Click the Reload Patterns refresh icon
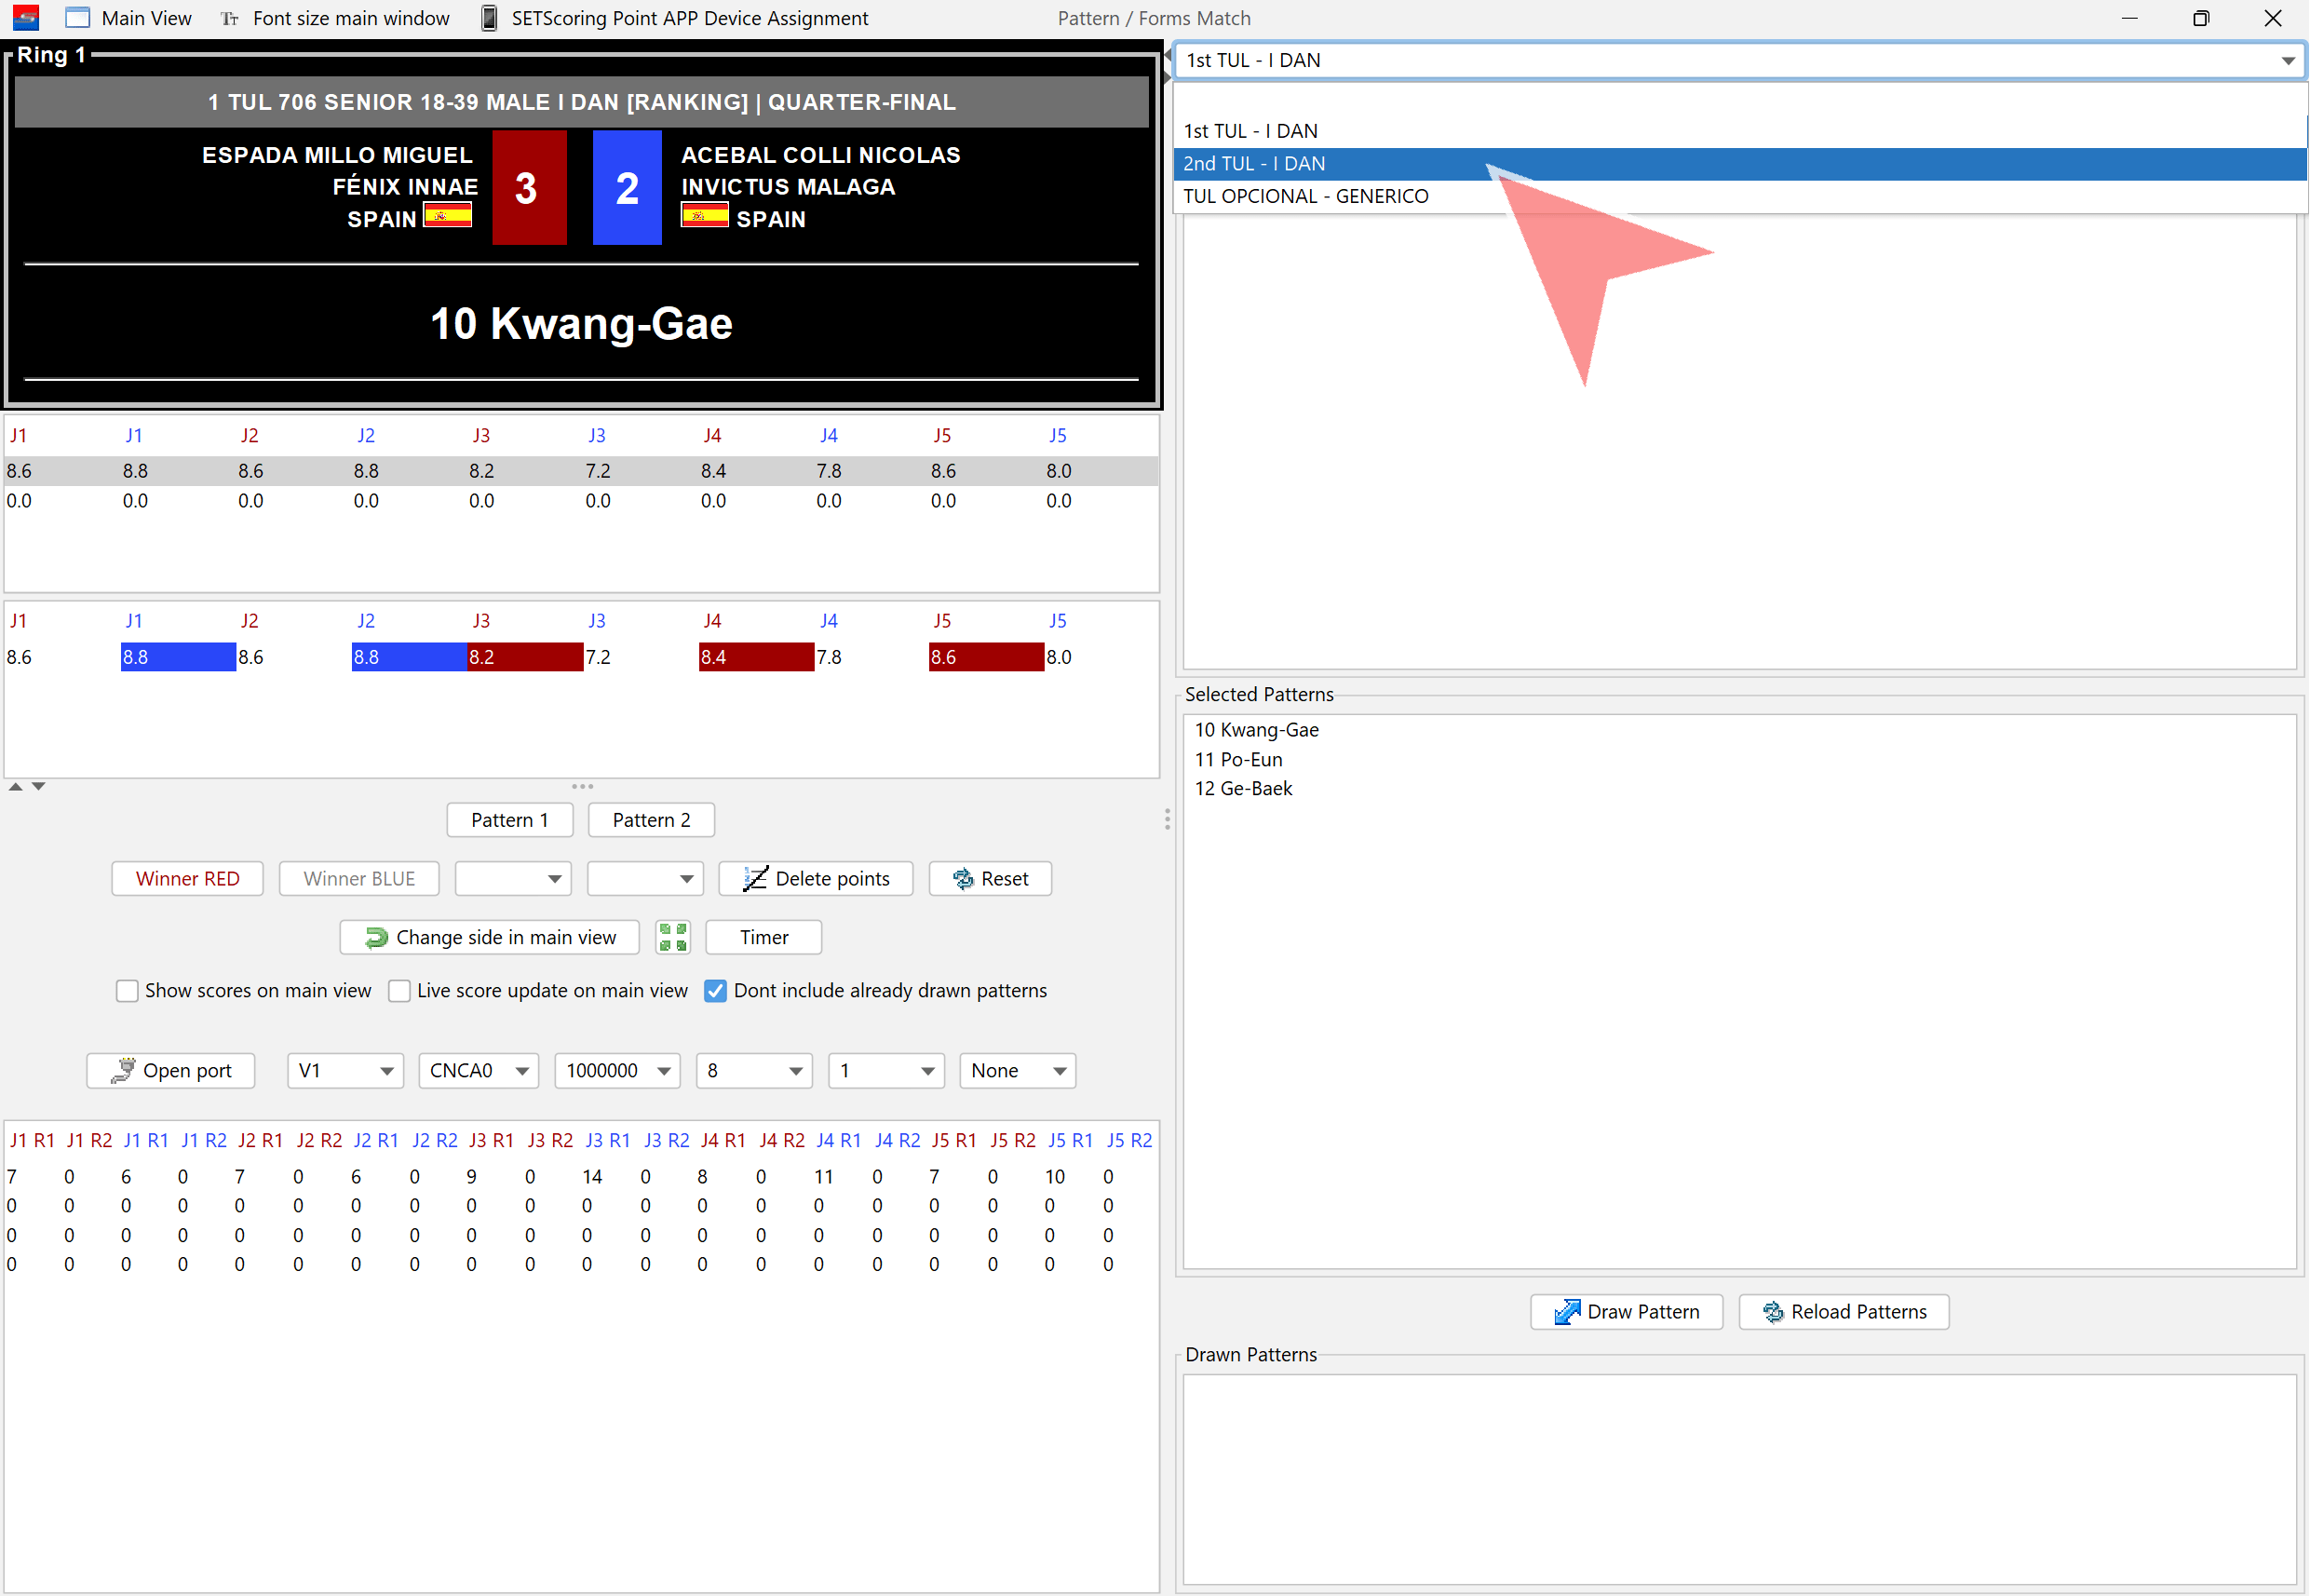Screen dimensions: 2310x1596 (x=1773, y=1312)
